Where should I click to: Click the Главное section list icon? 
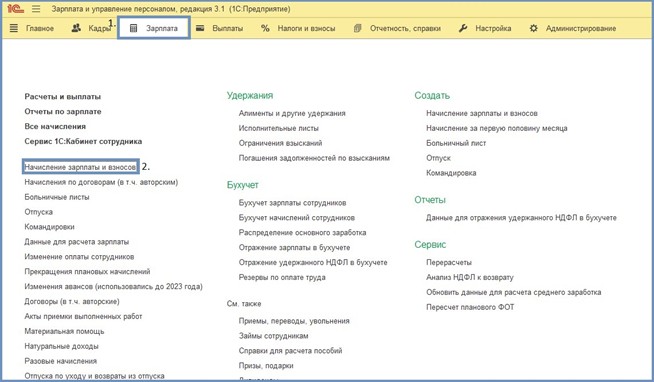coord(14,28)
